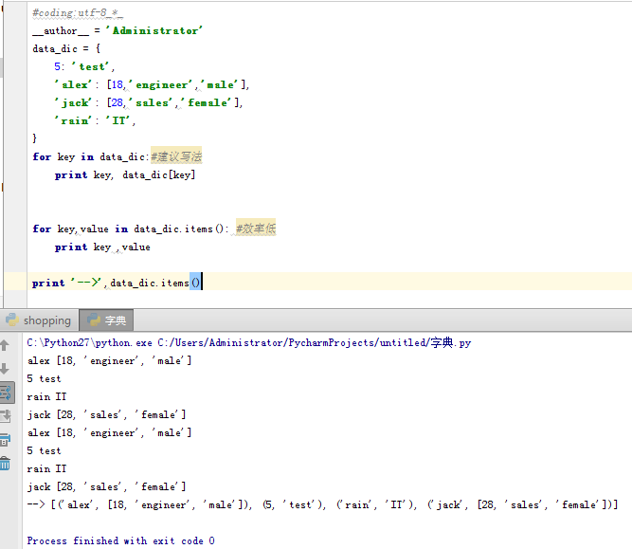Click the 'alex' key line in the editor
The image size is (632, 549).
152,85
